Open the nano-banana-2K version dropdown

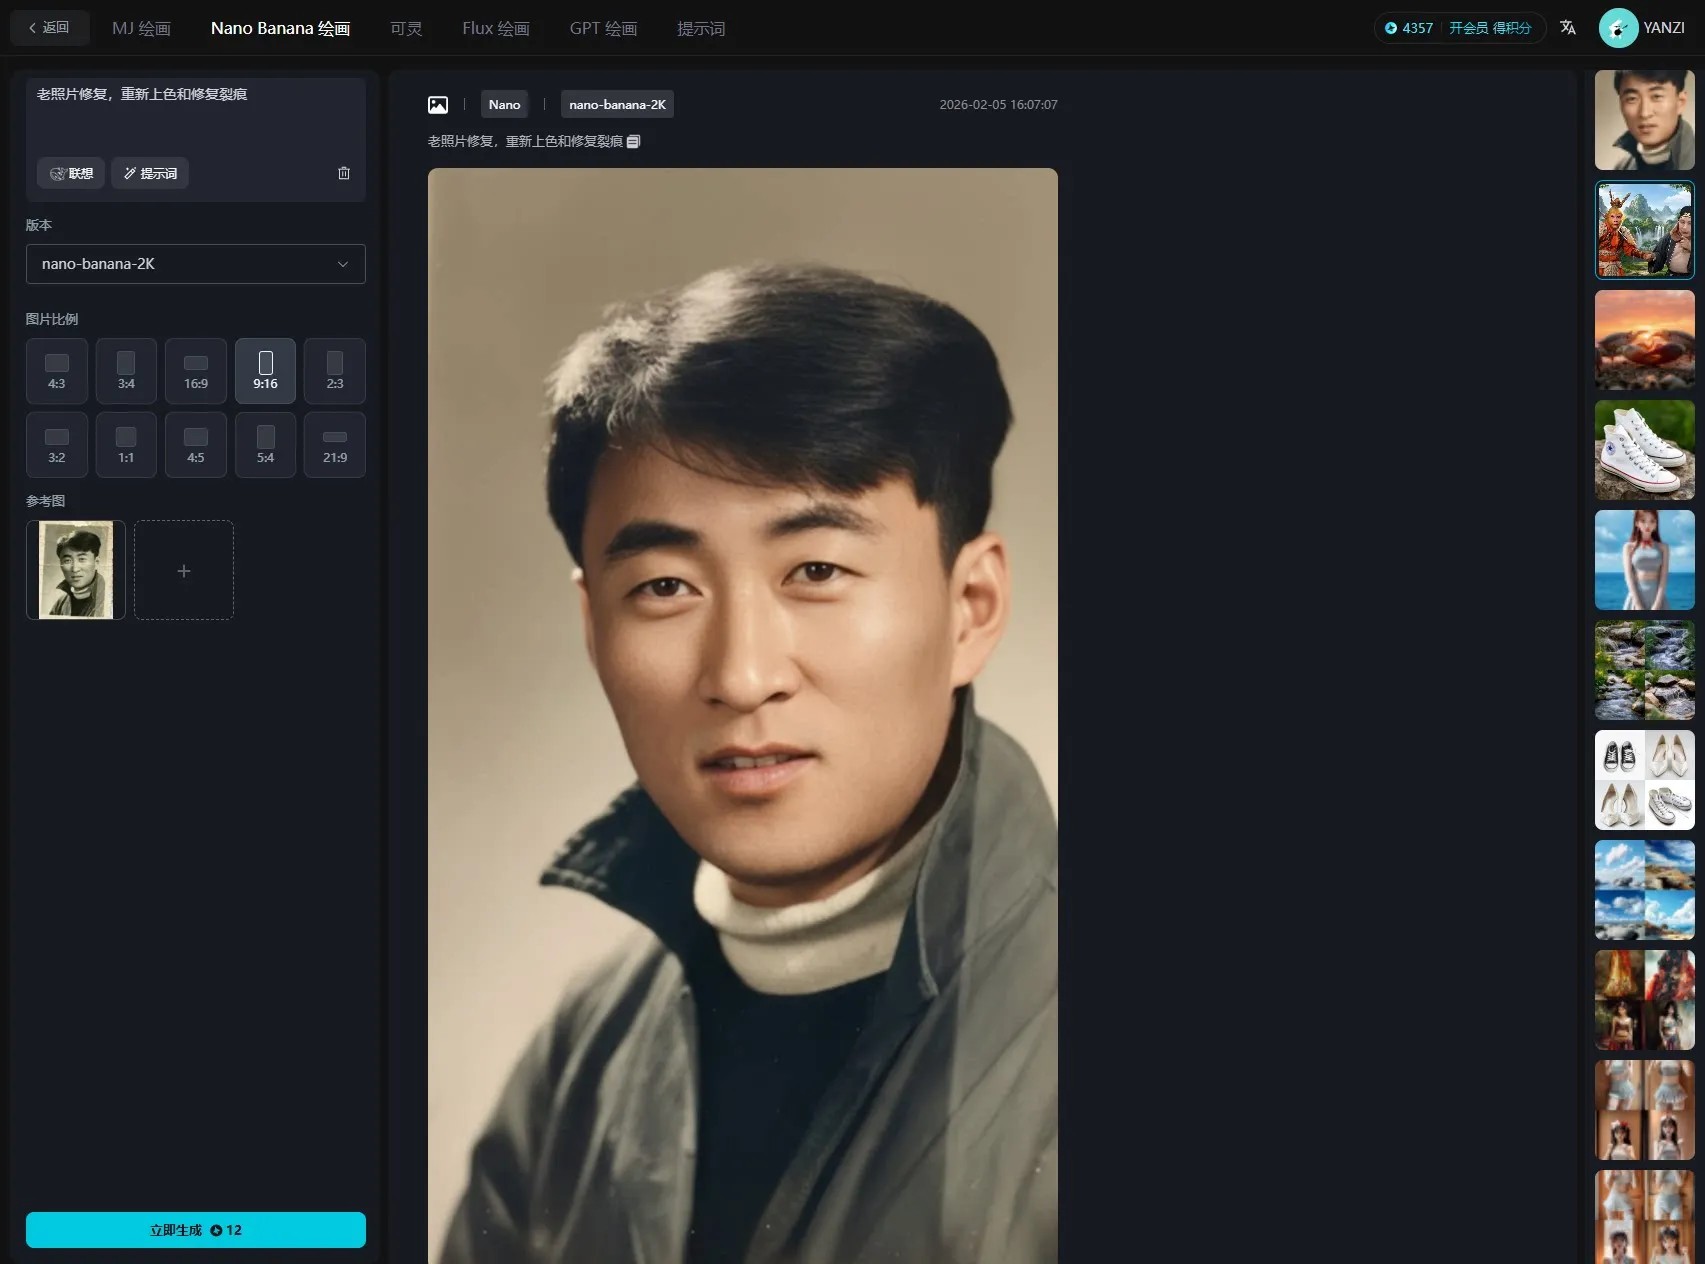click(195, 264)
